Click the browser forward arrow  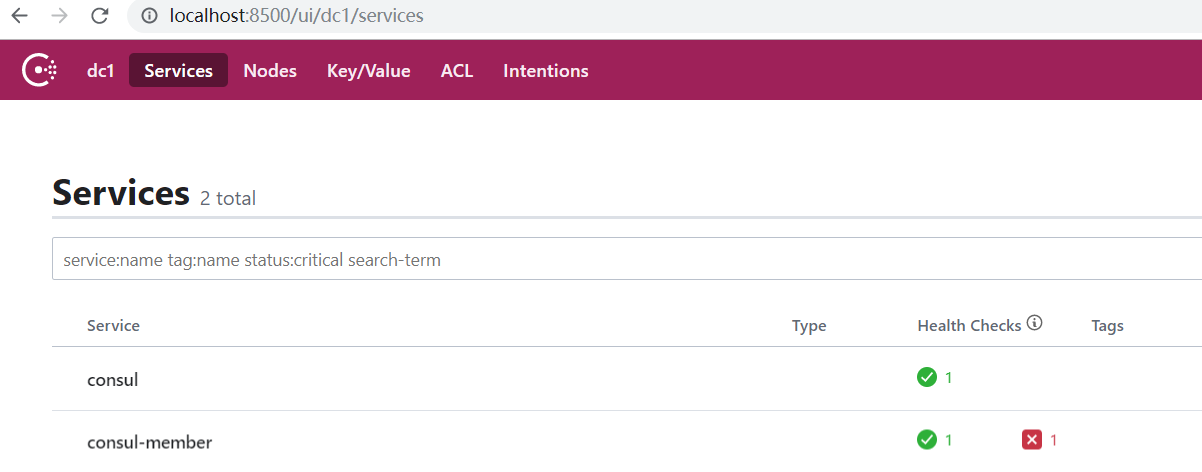click(59, 16)
